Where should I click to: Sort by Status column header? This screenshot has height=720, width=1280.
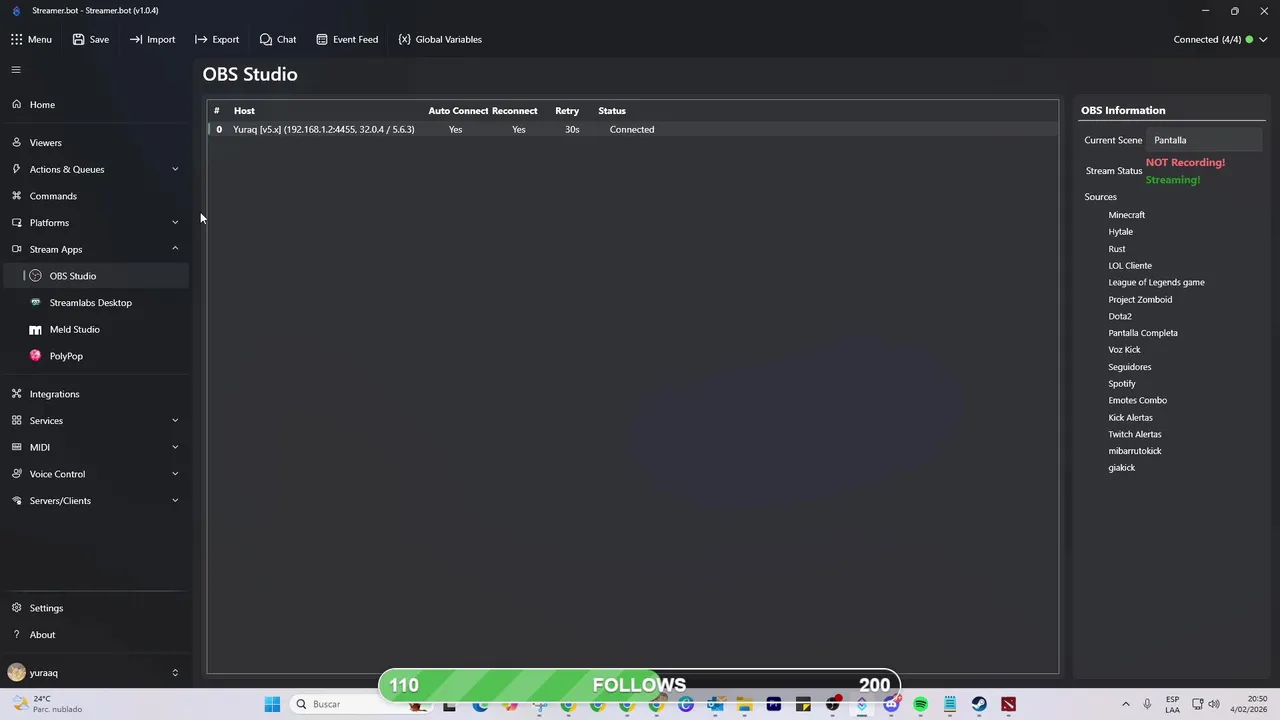coord(612,111)
